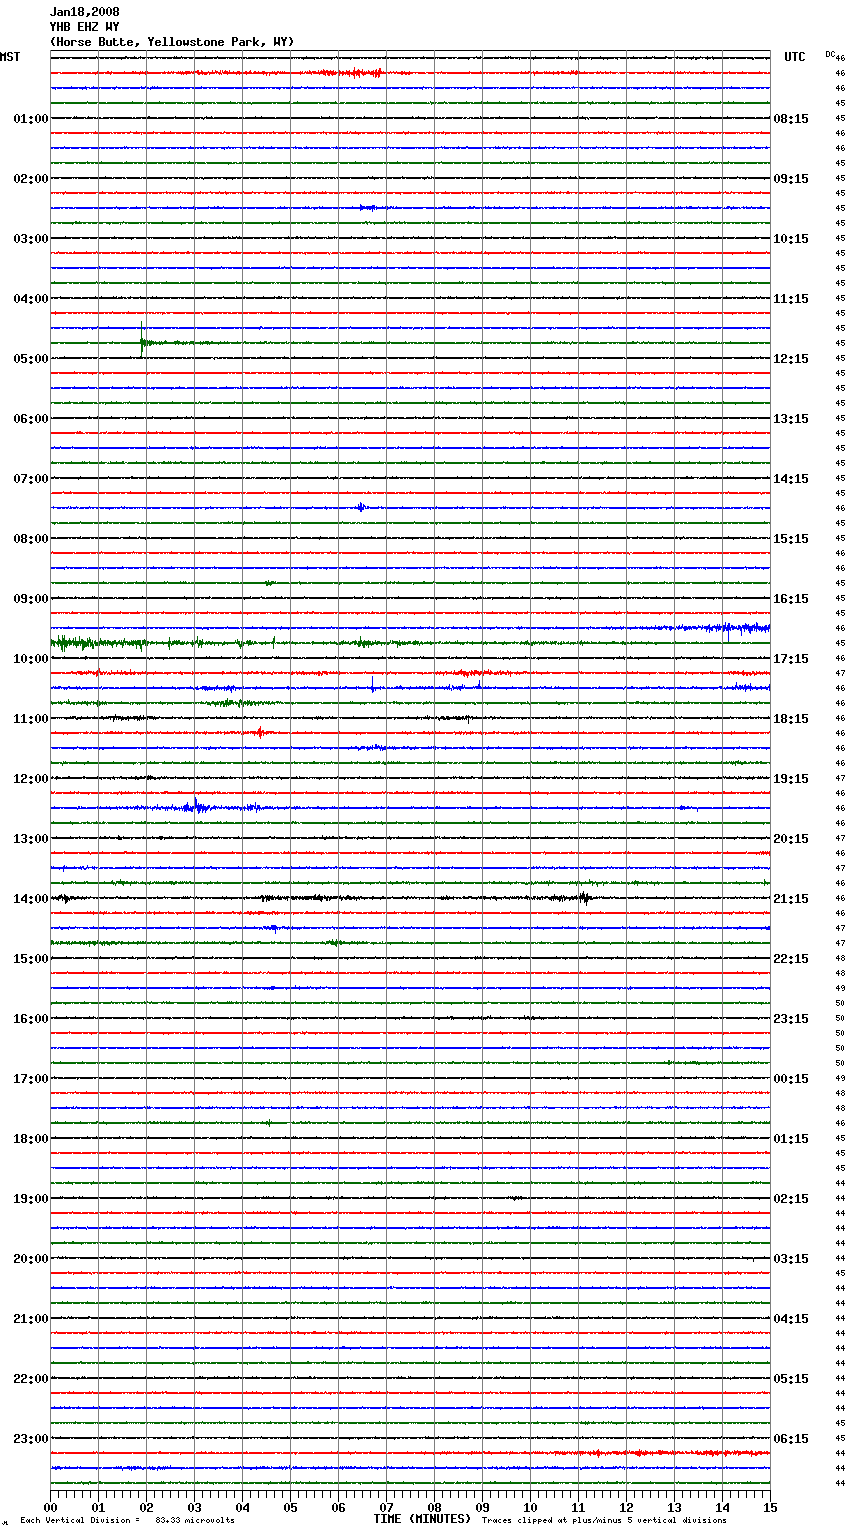Screen dimensions: 850x1534
Task: Click the date header "Jan18,2008"
Action: 84,12
